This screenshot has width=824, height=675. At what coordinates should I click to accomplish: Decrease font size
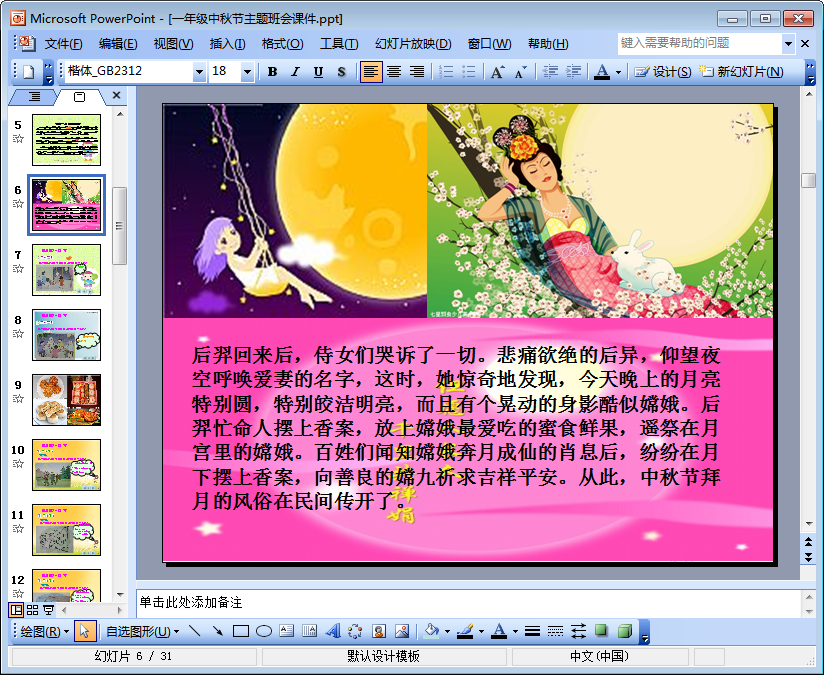point(520,71)
